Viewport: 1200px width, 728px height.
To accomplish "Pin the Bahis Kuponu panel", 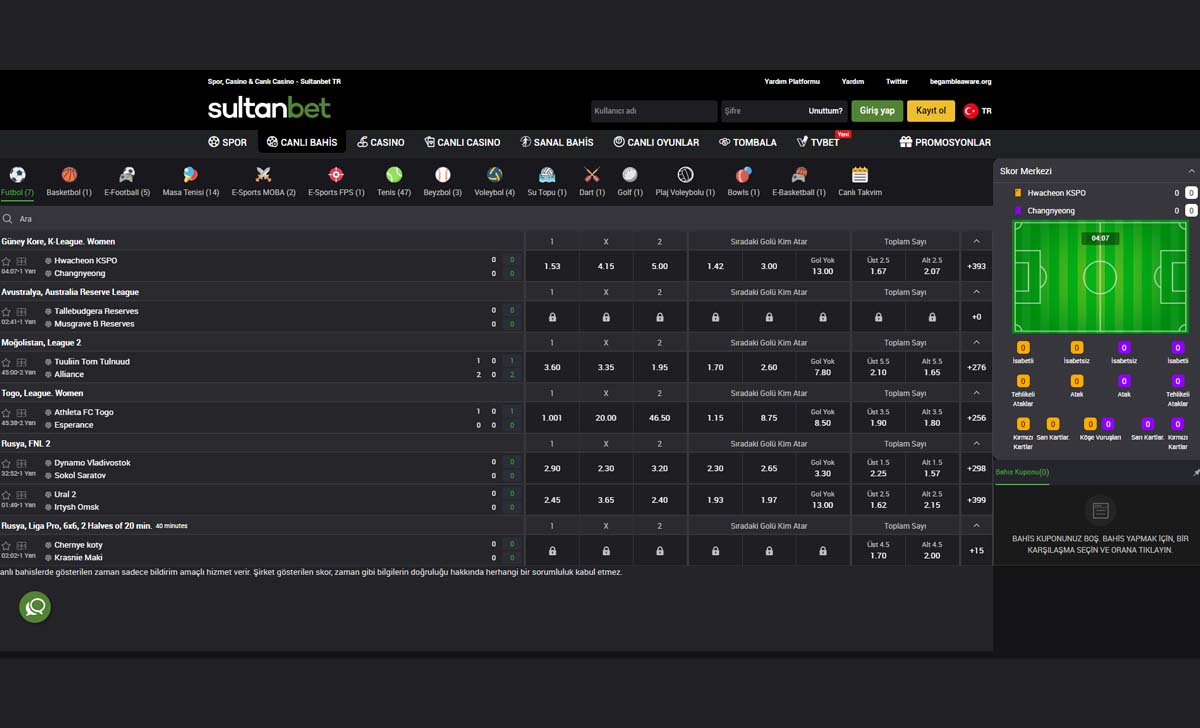I will tap(1197, 472).
